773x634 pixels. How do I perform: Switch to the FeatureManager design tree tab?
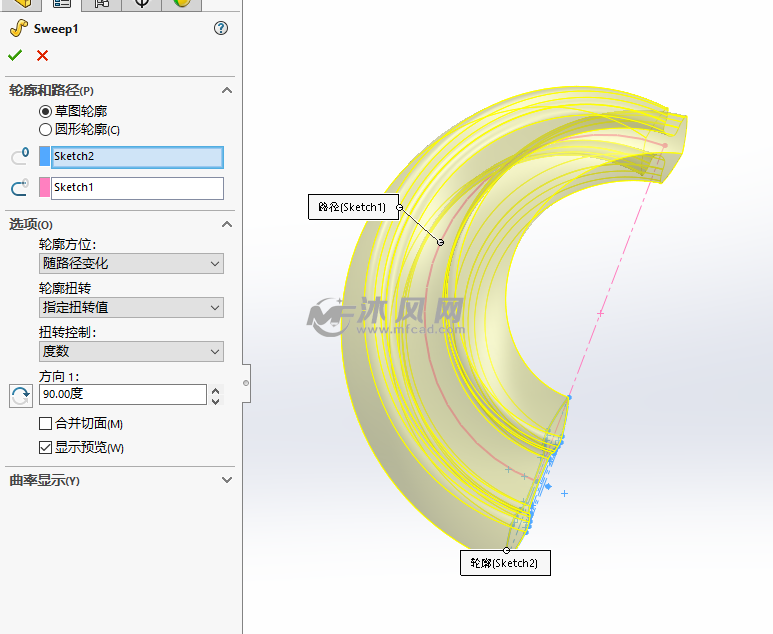tap(22, 4)
